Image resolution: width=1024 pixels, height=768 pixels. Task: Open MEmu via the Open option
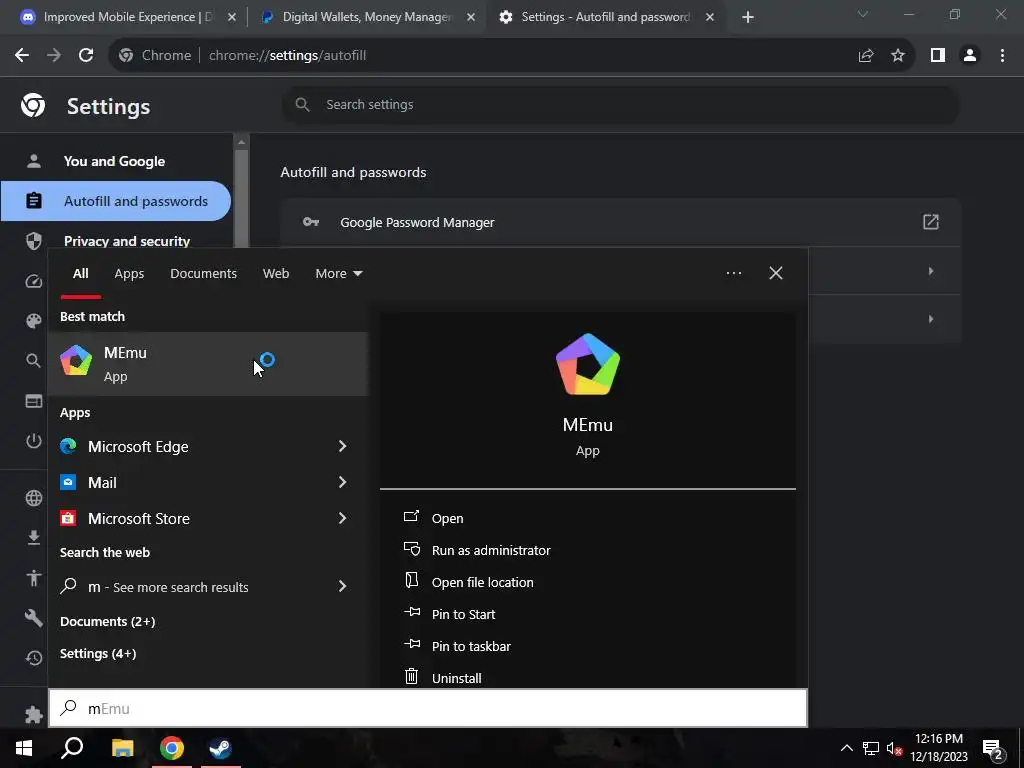tap(447, 519)
